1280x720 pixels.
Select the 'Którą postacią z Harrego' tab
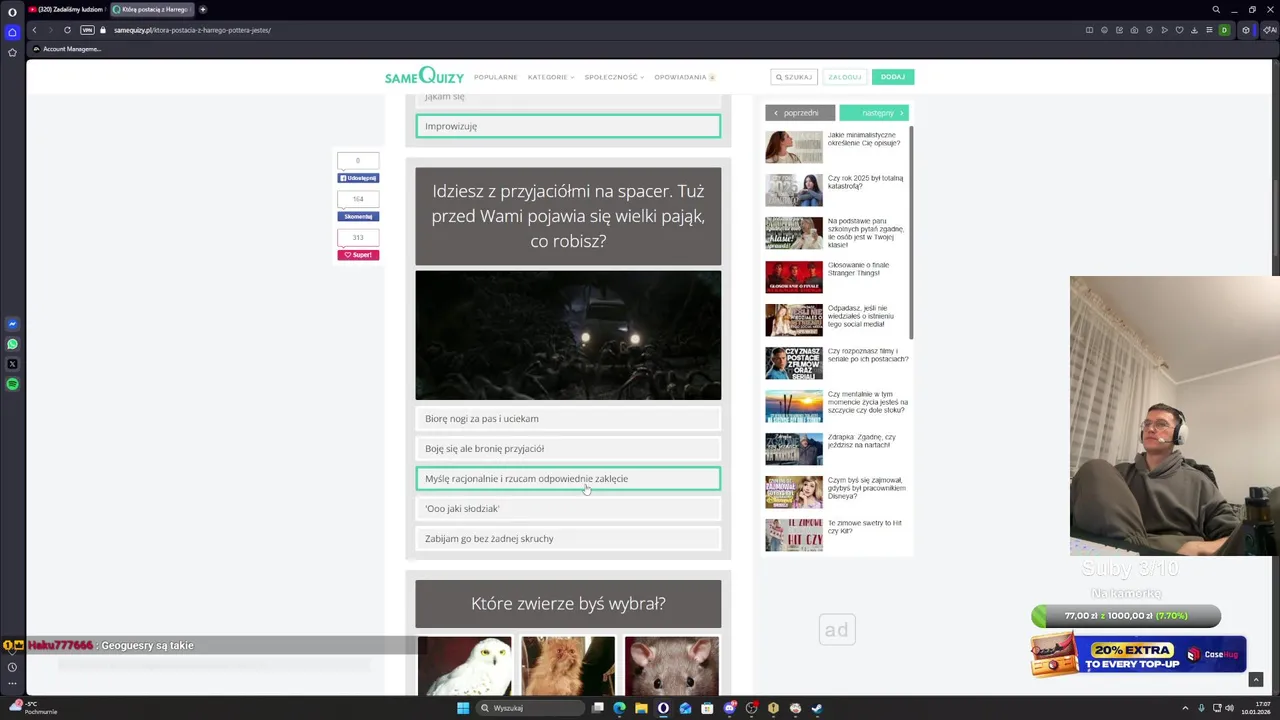click(151, 9)
